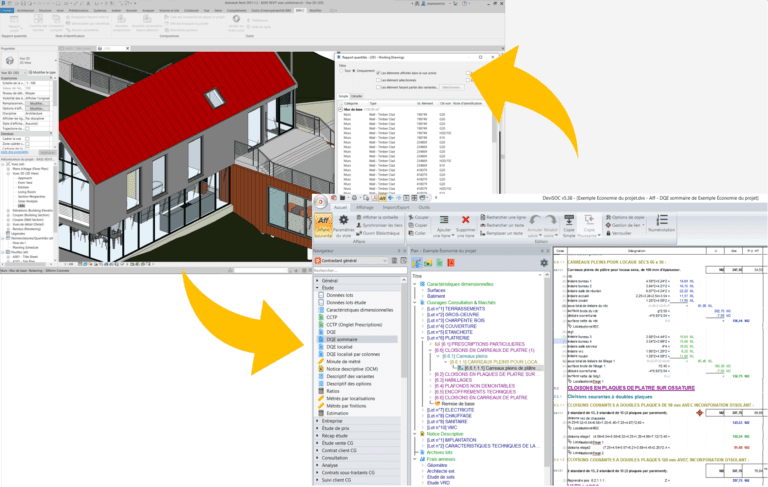Select [Lot n°4] COUVERTURE in Plan tree
The height and width of the screenshot is (487, 768).
coord(451,326)
